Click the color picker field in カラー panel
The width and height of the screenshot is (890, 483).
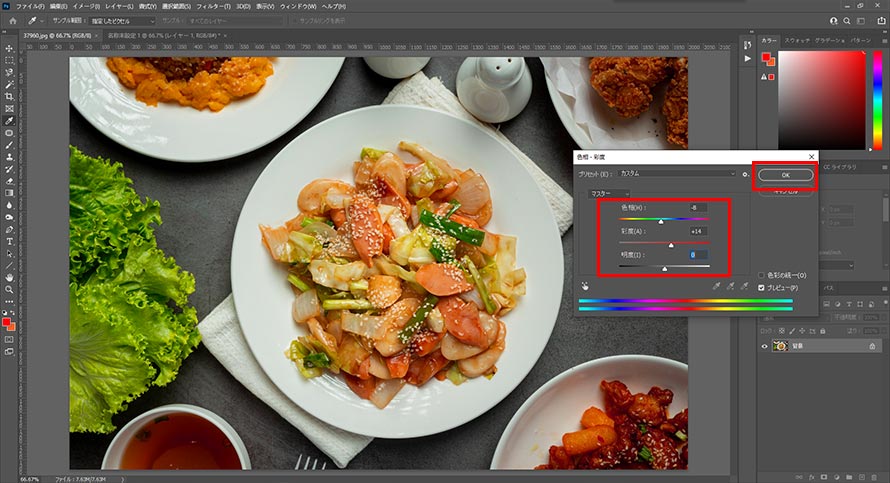pos(821,100)
